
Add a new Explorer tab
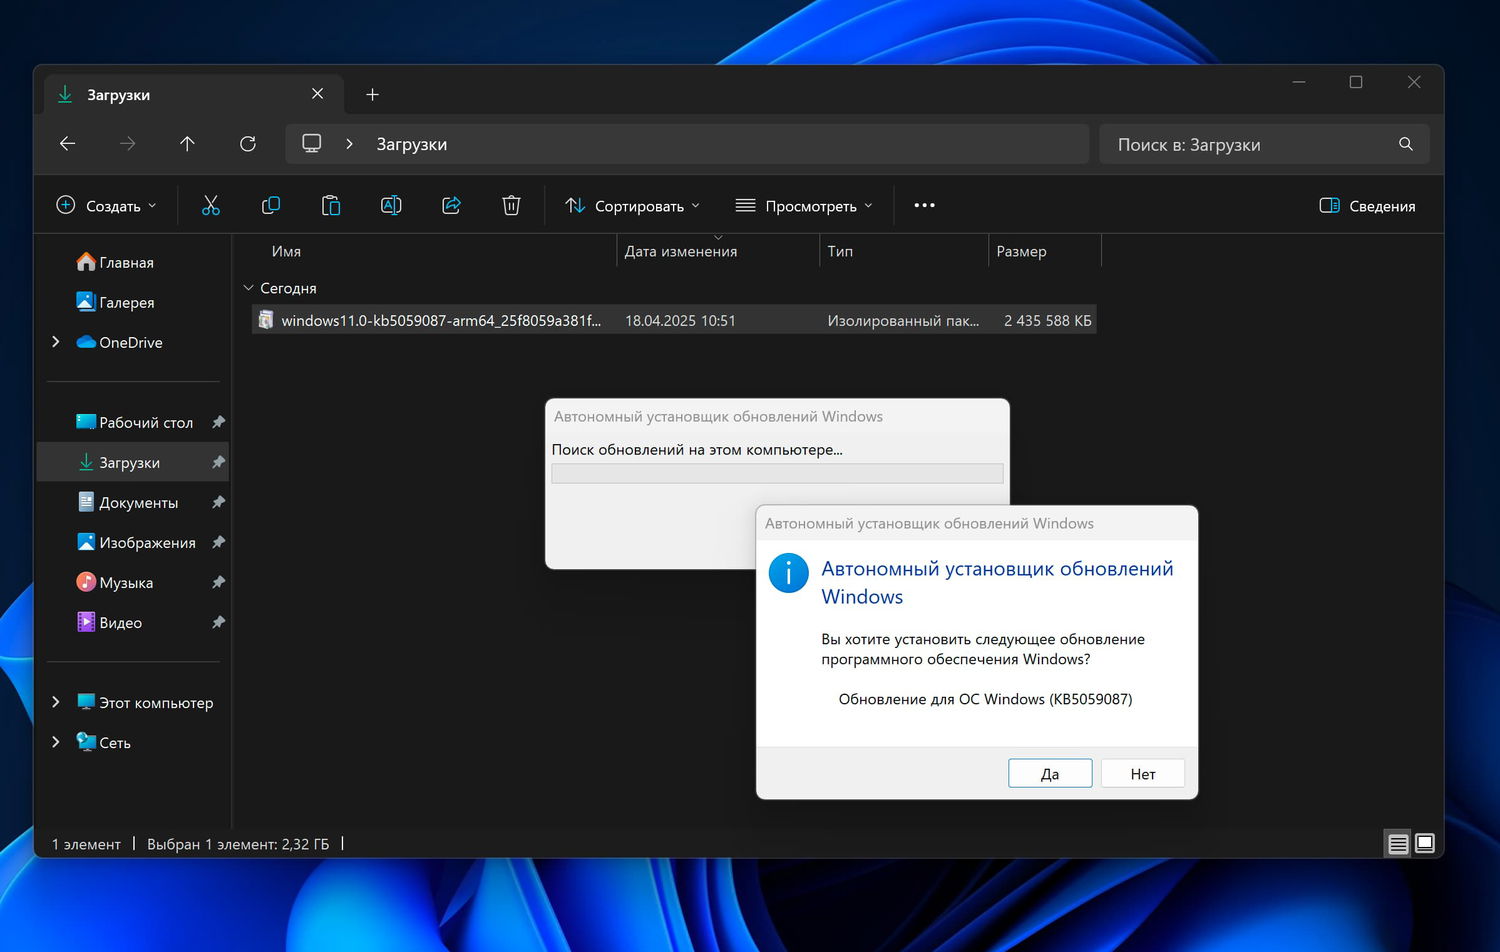click(372, 94)
